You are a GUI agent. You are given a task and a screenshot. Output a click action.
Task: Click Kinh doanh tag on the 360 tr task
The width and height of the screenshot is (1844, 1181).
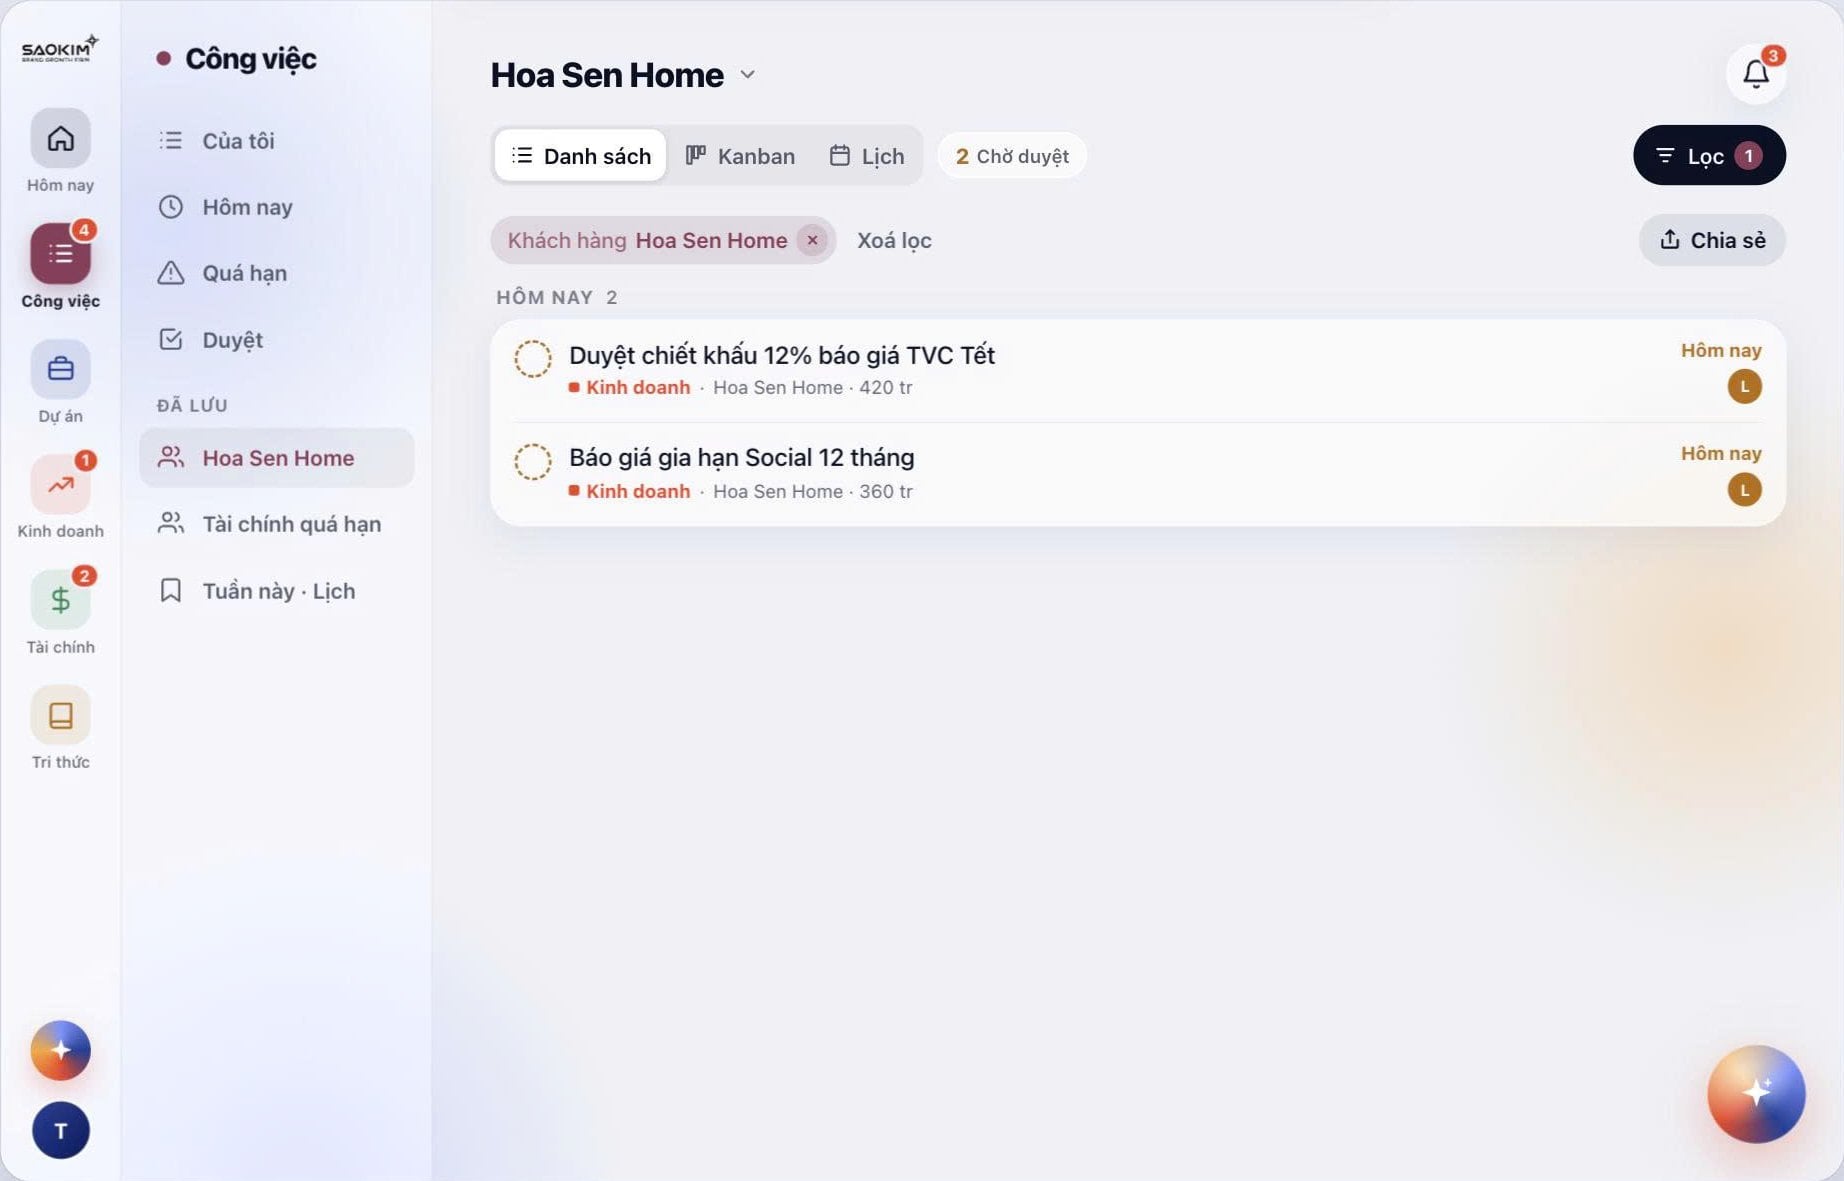(629, 491)
